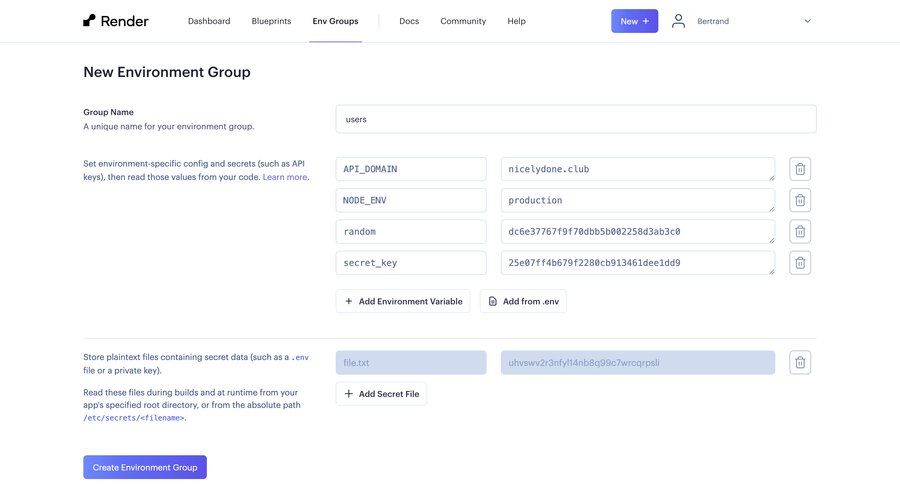Edit the nicelydone.club value field
This screenshot has height=484, width=900.
[638, 169]
